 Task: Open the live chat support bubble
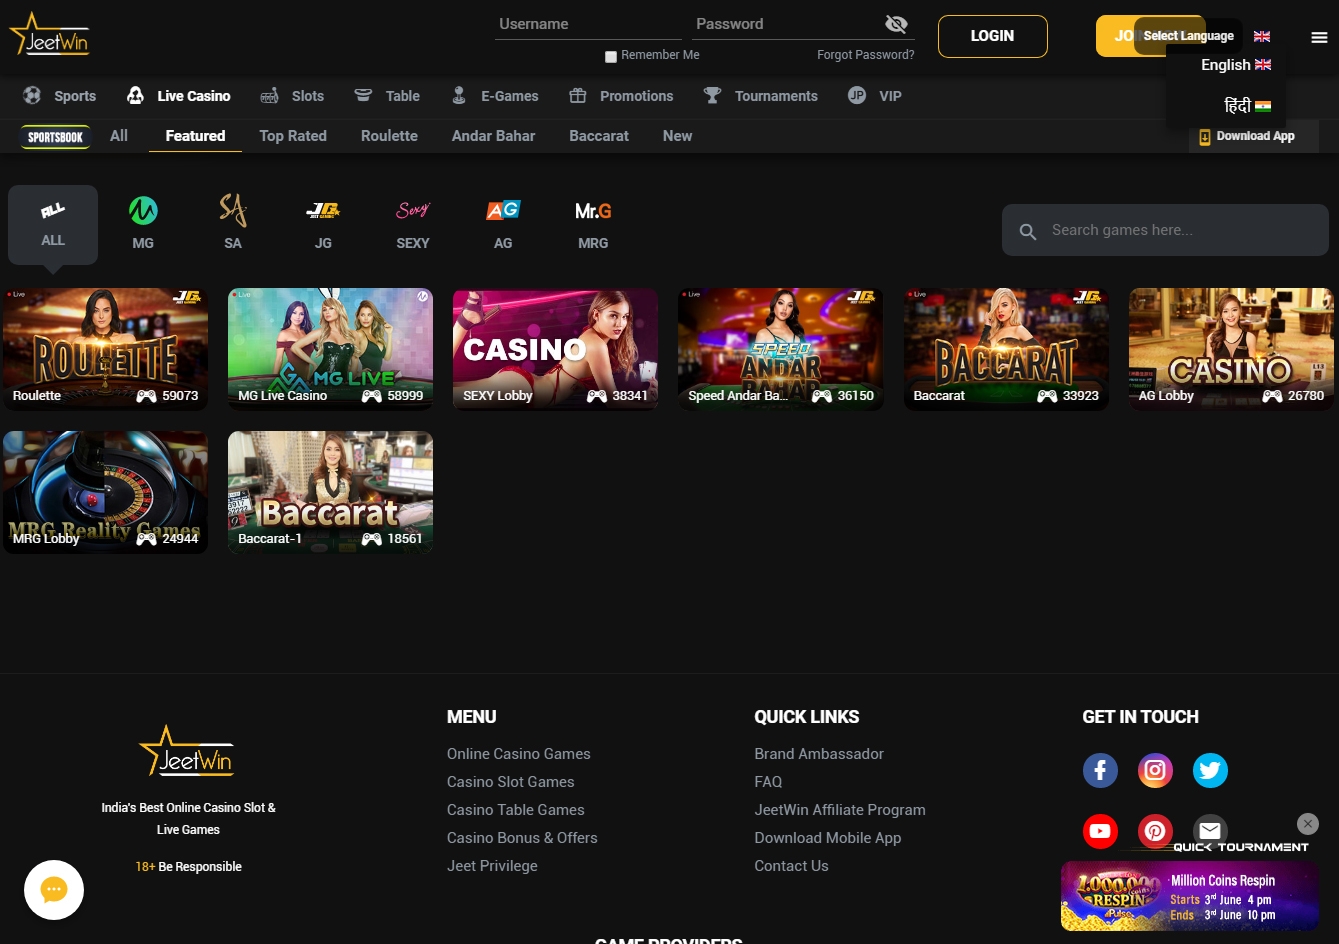(x=54, y=889)
